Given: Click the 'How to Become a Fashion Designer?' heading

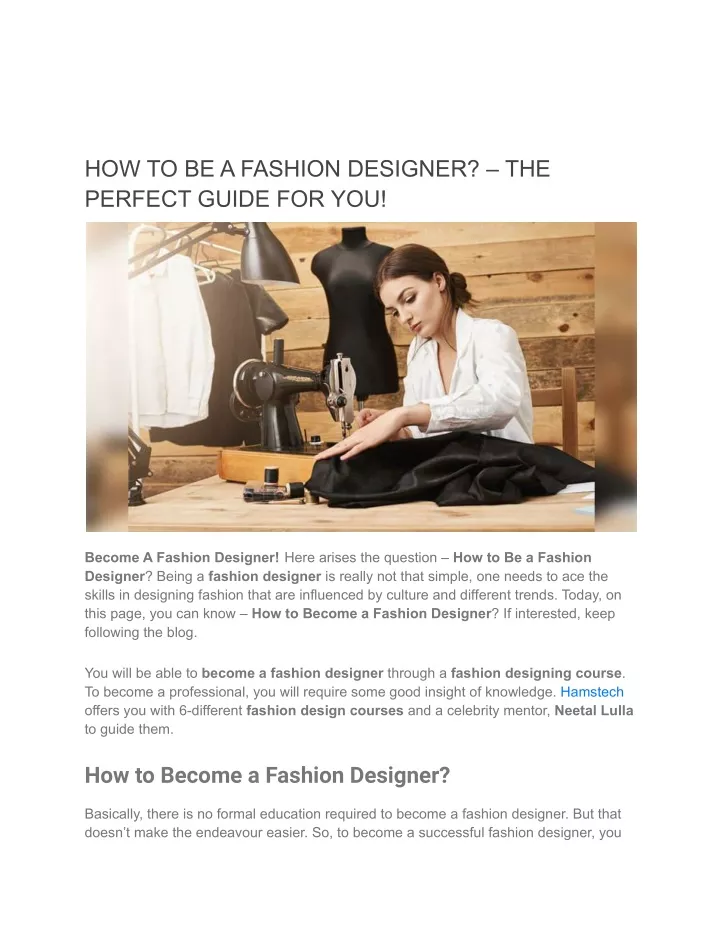Looking at the screenshot, I should click(267, 775).
